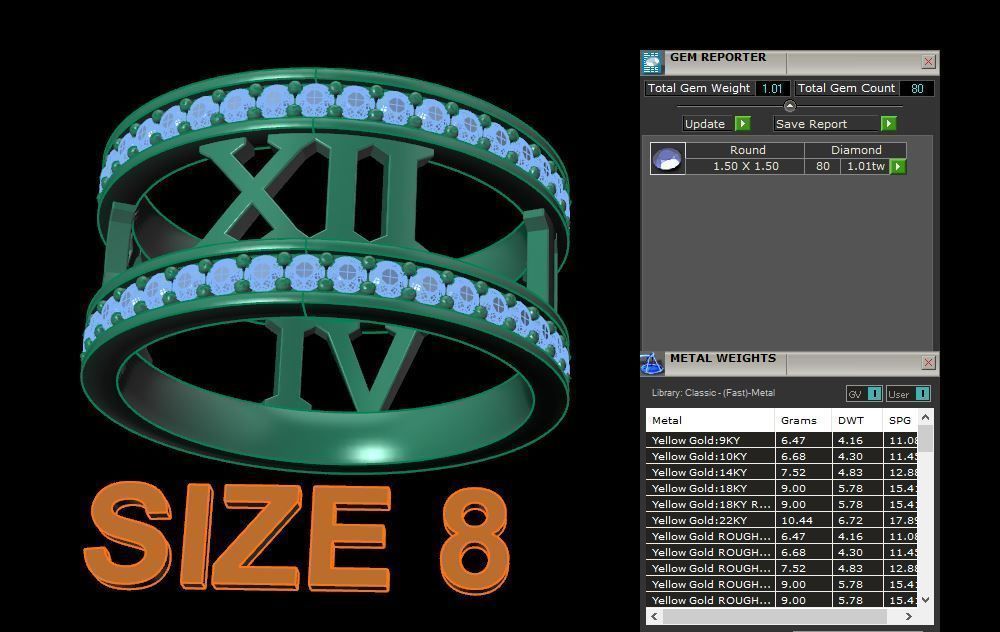This screenshot has height=632, width=1000.
Task: Select the Yellow Gold:18KY row
Action: [x=782, y=488]
